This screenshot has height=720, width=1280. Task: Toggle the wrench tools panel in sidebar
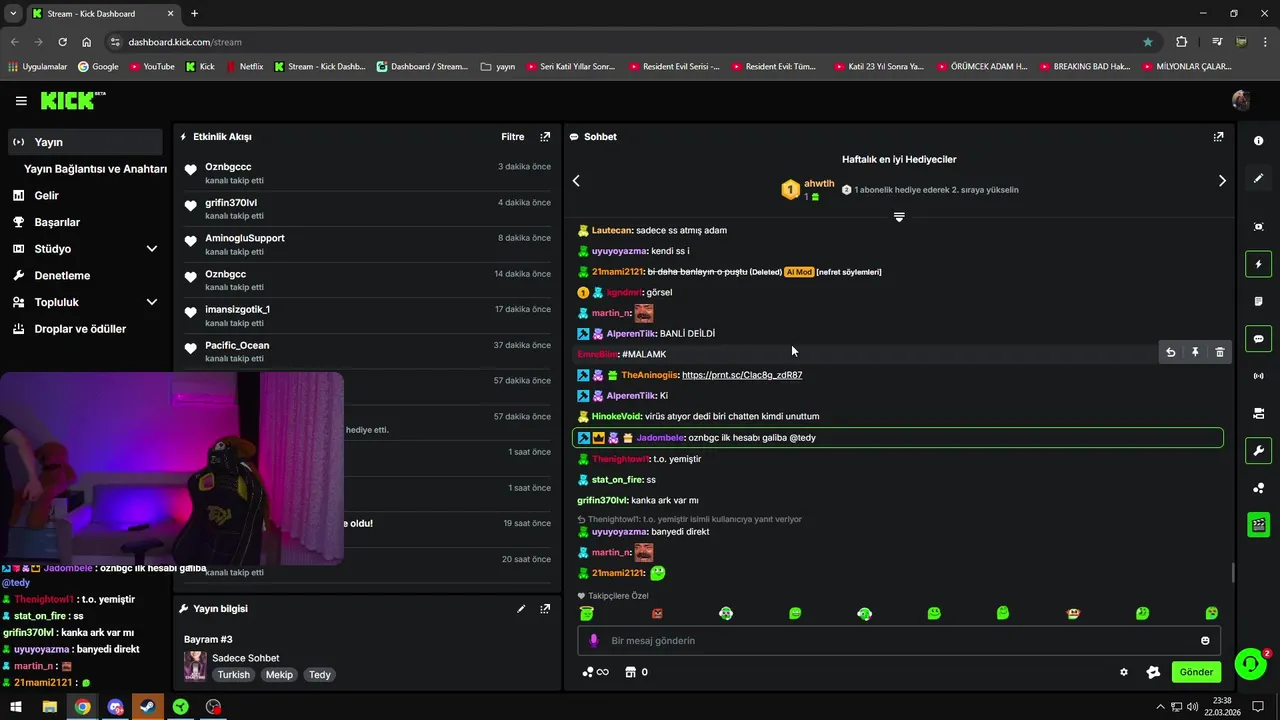(1259, 450)
